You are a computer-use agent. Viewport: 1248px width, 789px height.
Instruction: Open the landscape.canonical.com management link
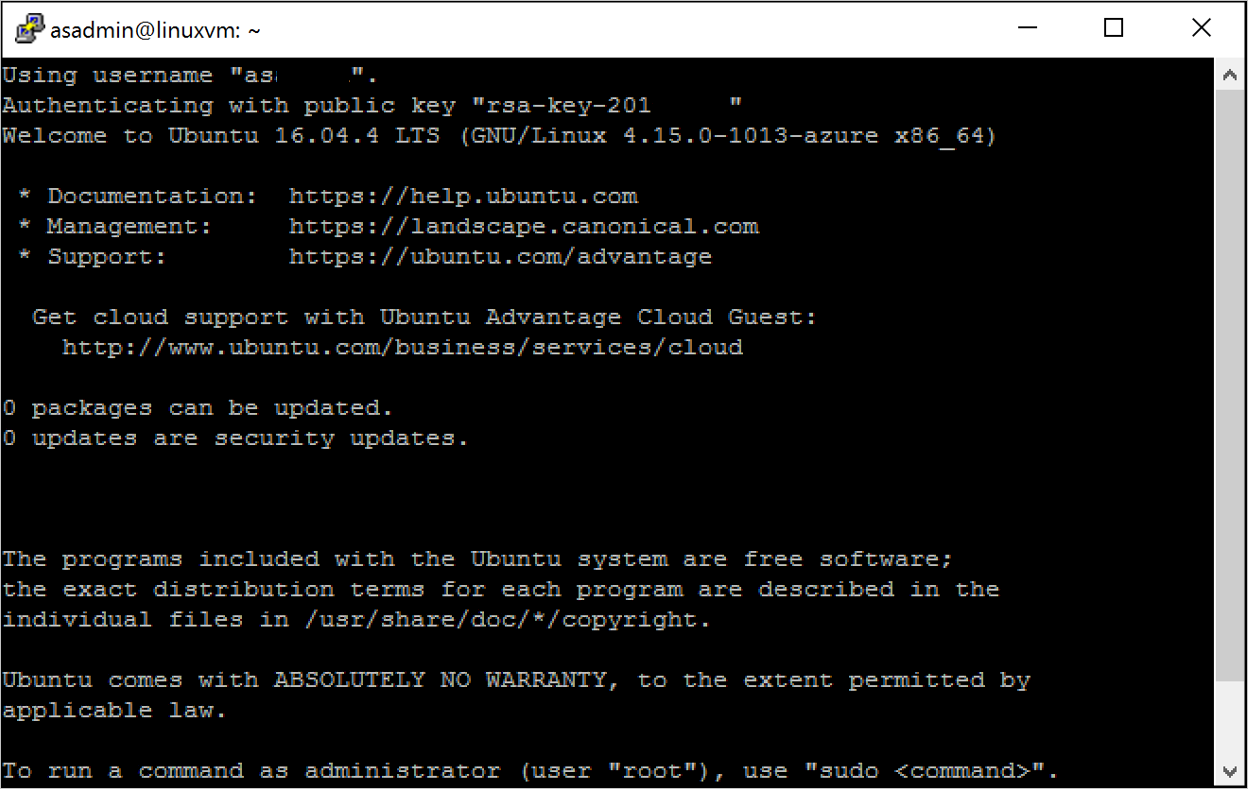(523, 226)
